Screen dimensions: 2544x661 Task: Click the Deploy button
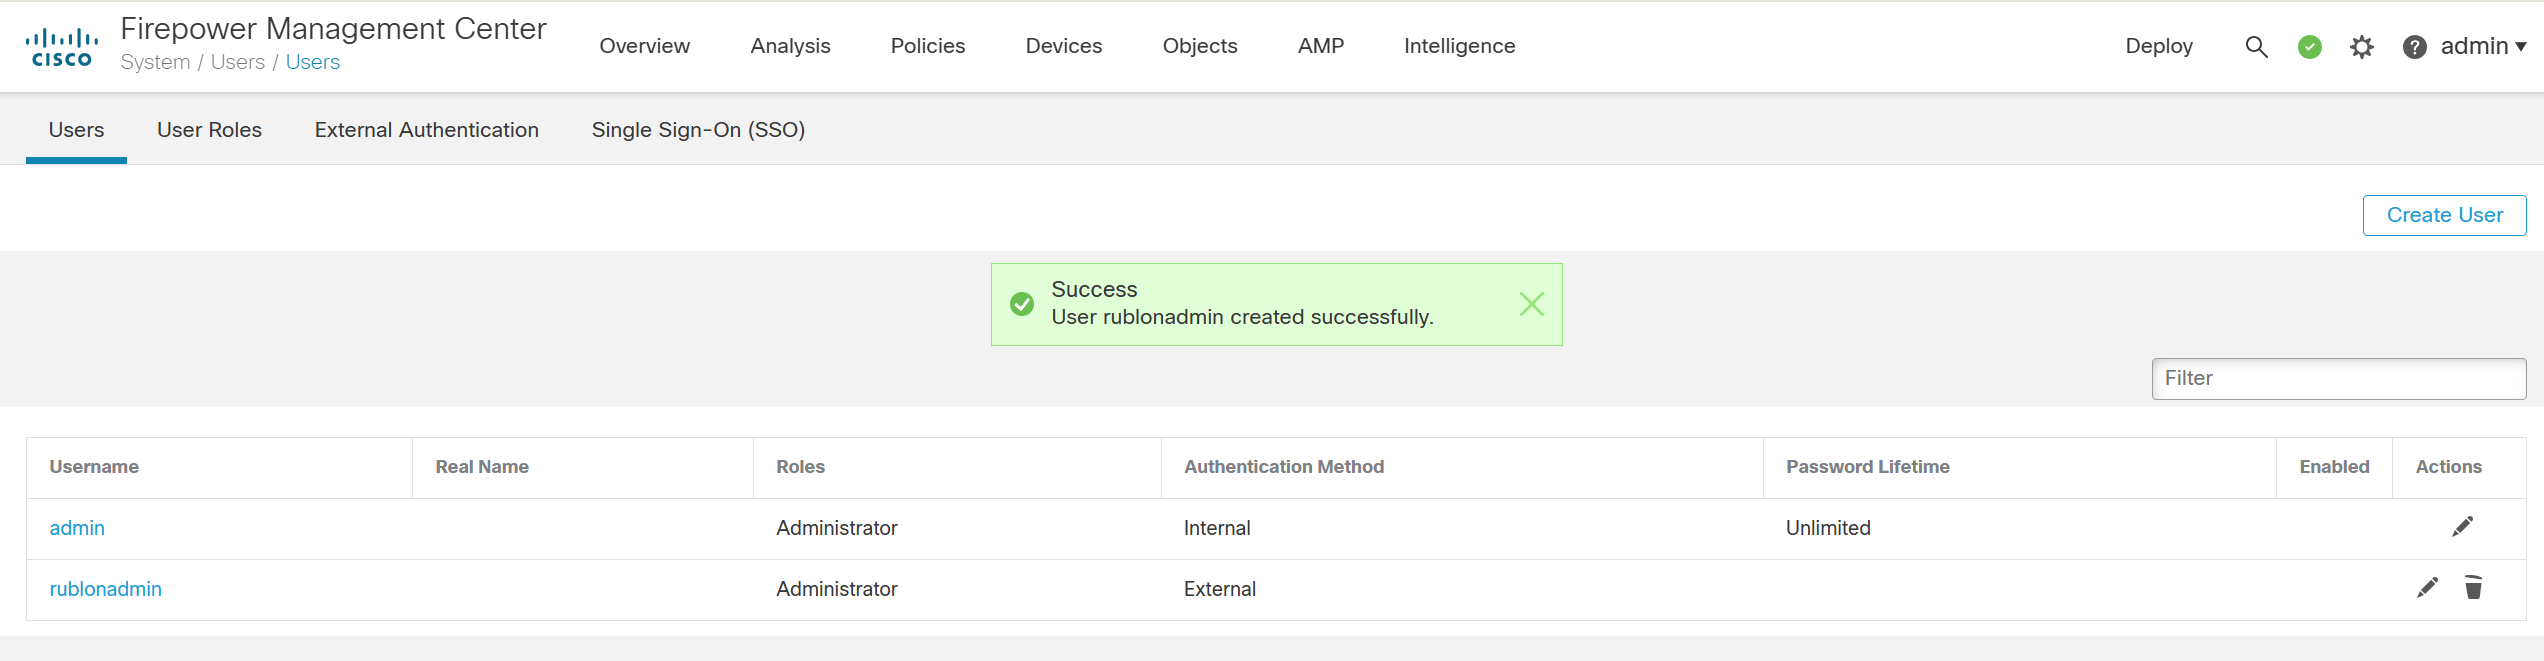click(x=2159, y=46)
